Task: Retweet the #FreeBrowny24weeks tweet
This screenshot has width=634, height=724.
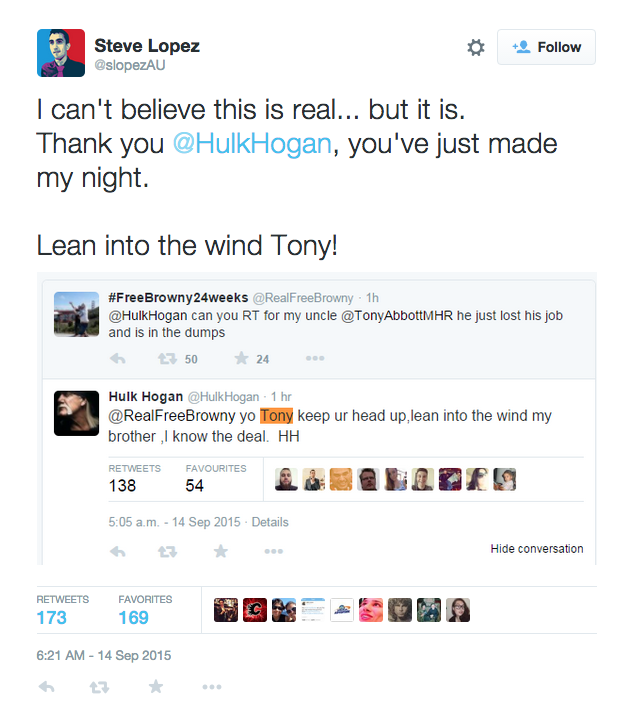Action: coord(167,359)
